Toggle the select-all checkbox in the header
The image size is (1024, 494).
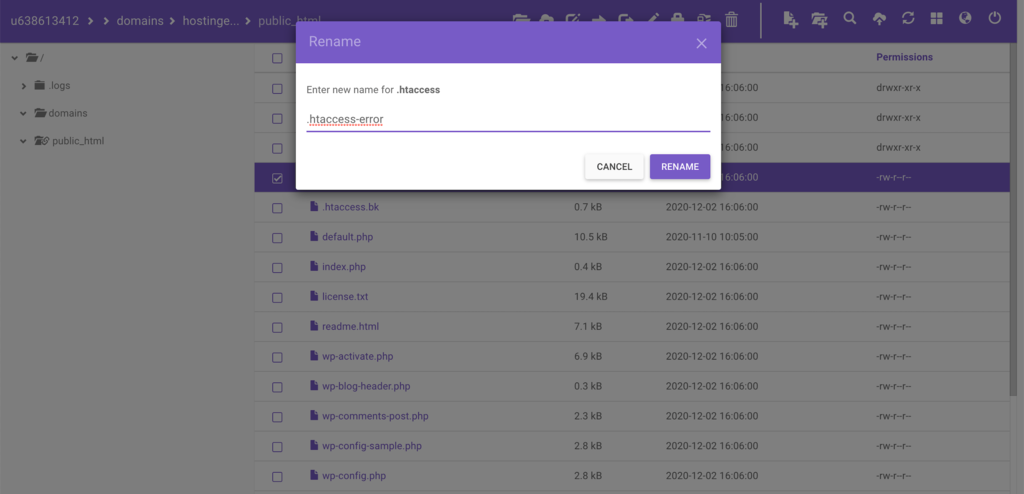click(x=277, y=58)
